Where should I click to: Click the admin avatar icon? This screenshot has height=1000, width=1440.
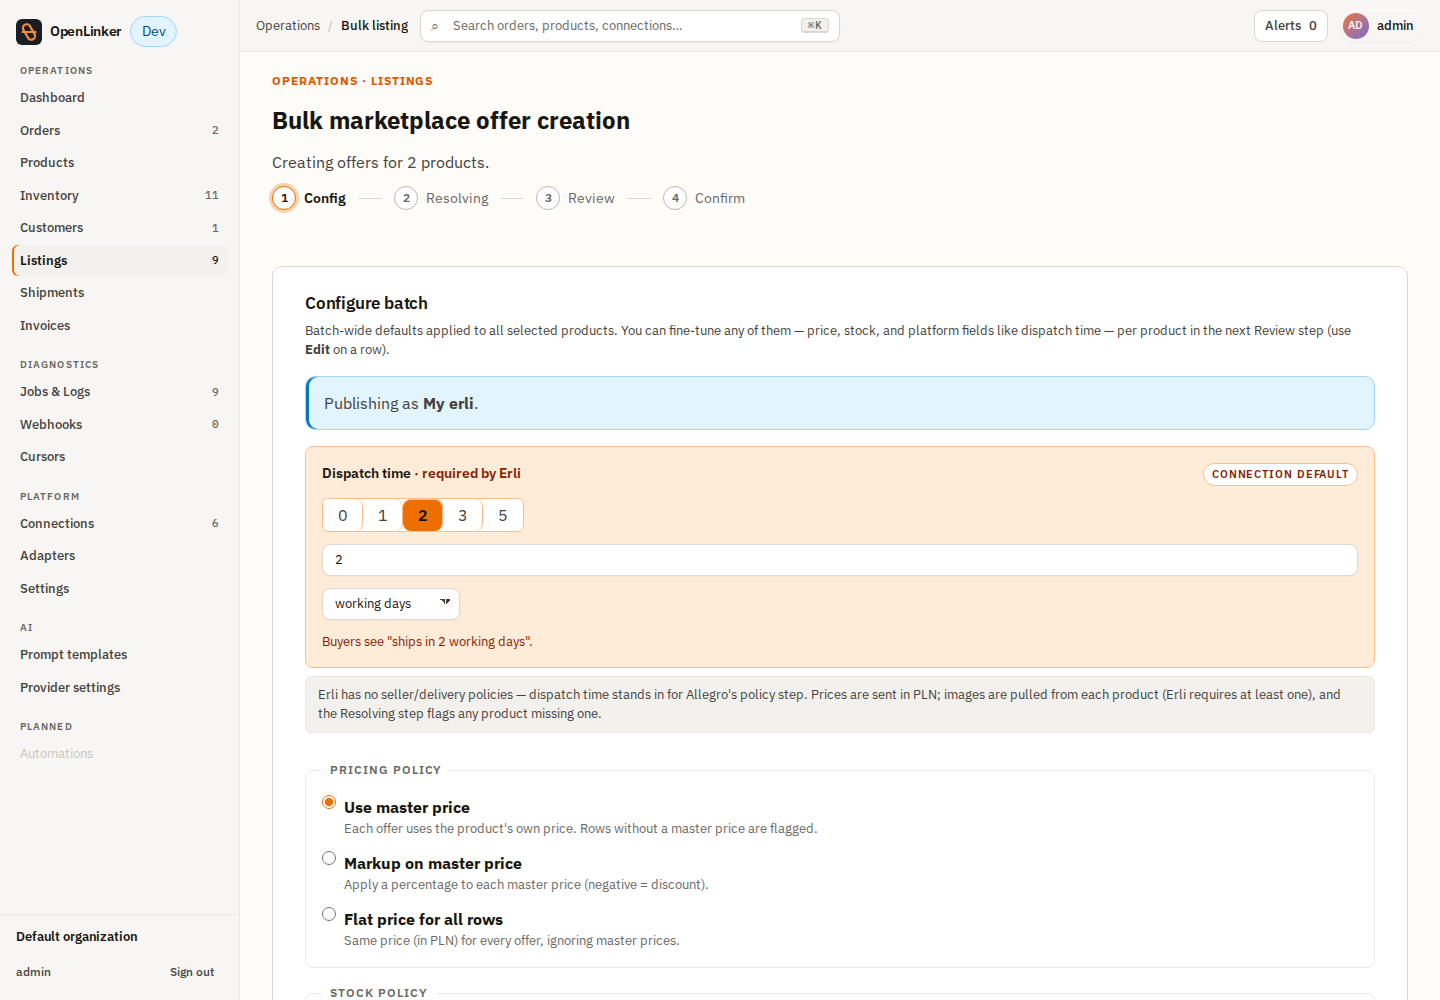point(1355,26)
